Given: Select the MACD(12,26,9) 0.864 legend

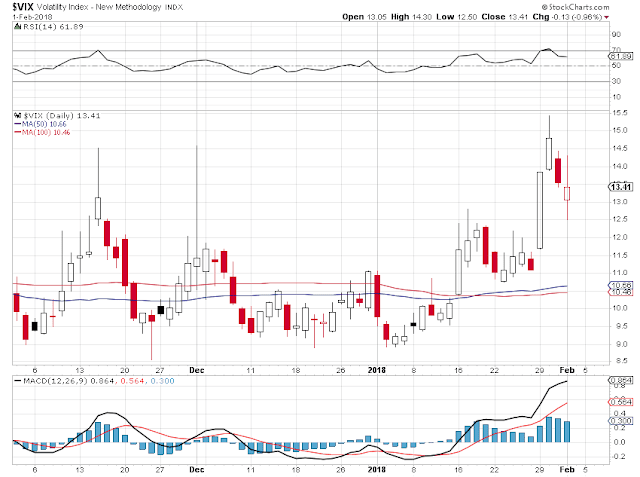Looking at the screenshot, I should [64, 381].
